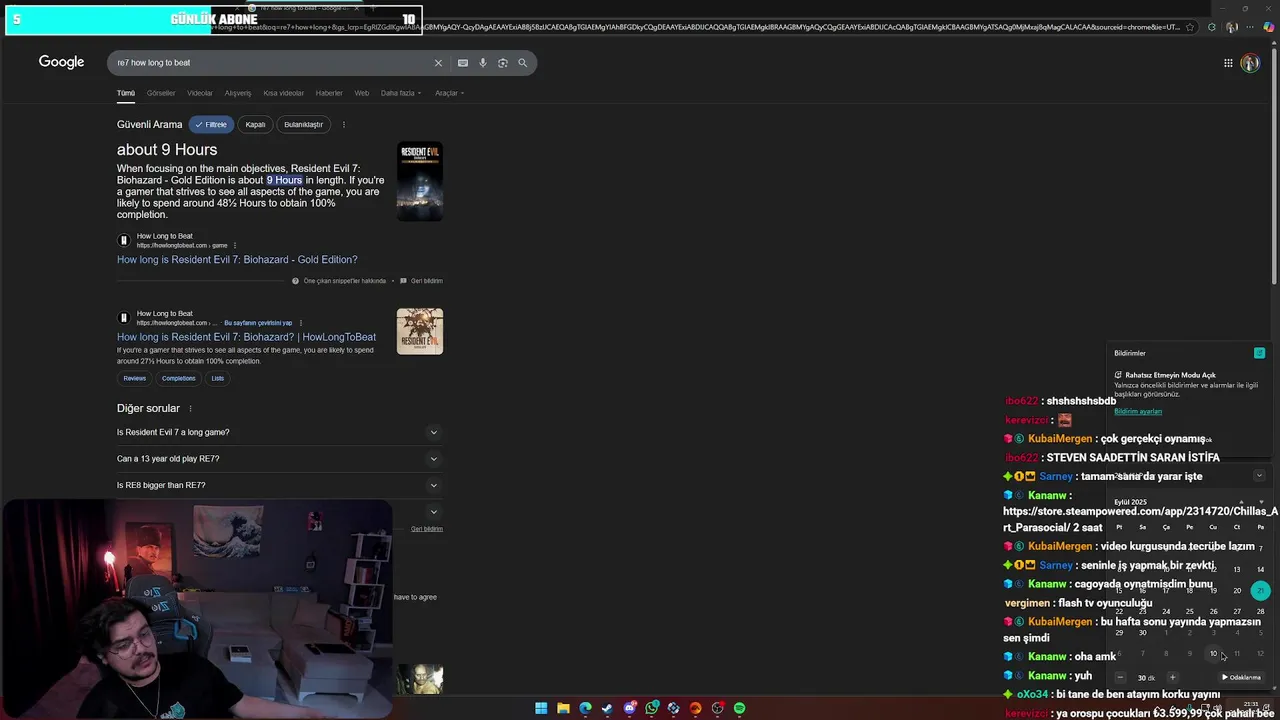
Task: Click the Google logo
Action: click(x=61, y=62)
